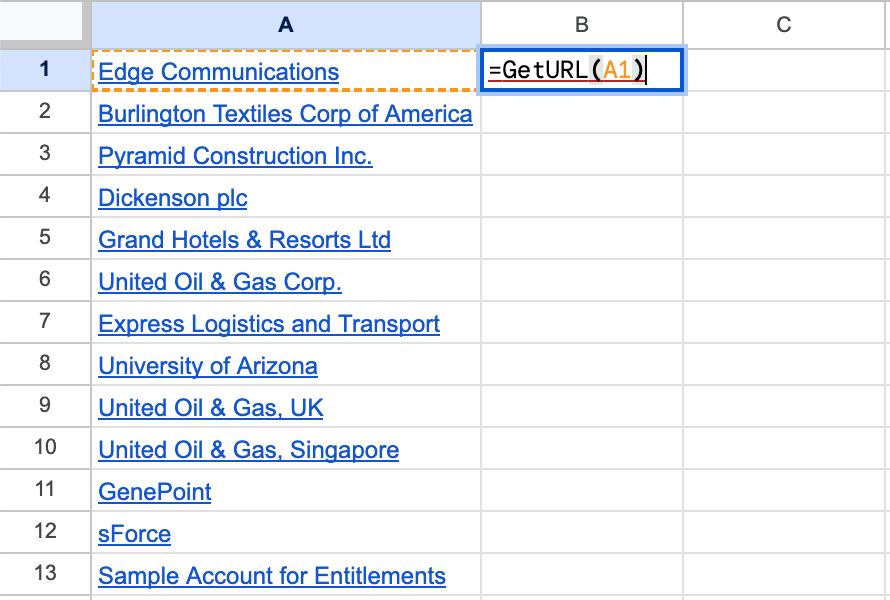Click the select-all corner box

pyautogui.click(x=44, y=23)
